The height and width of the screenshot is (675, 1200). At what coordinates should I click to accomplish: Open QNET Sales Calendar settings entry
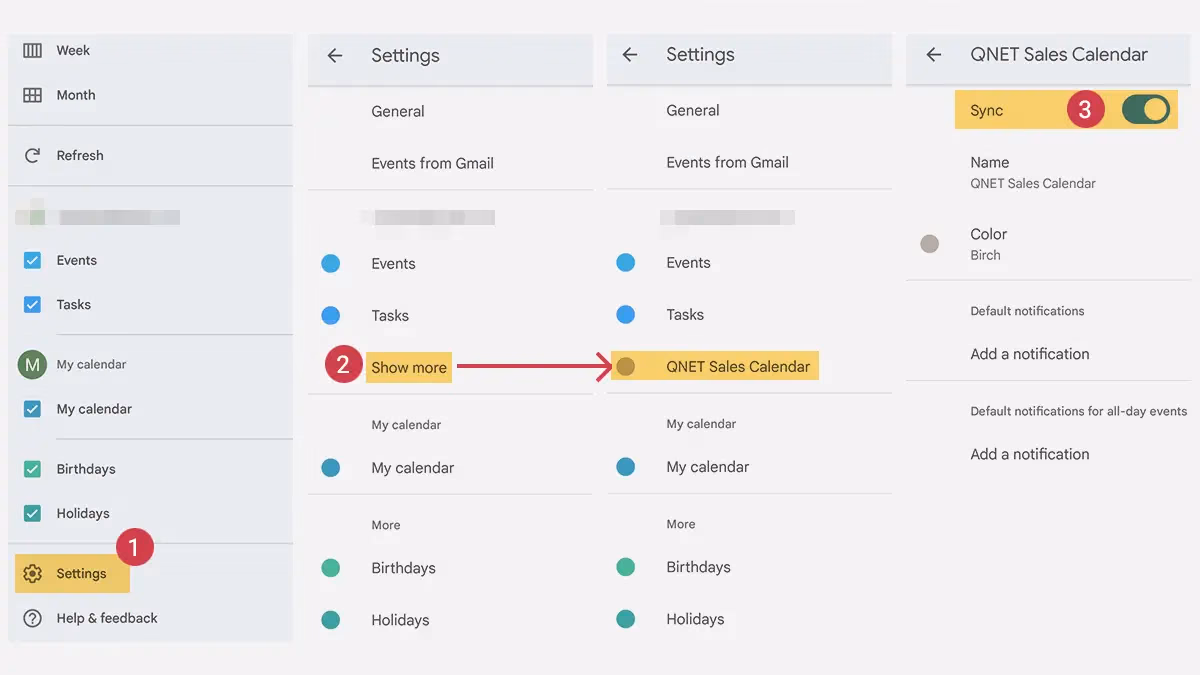tap(714, 366)
